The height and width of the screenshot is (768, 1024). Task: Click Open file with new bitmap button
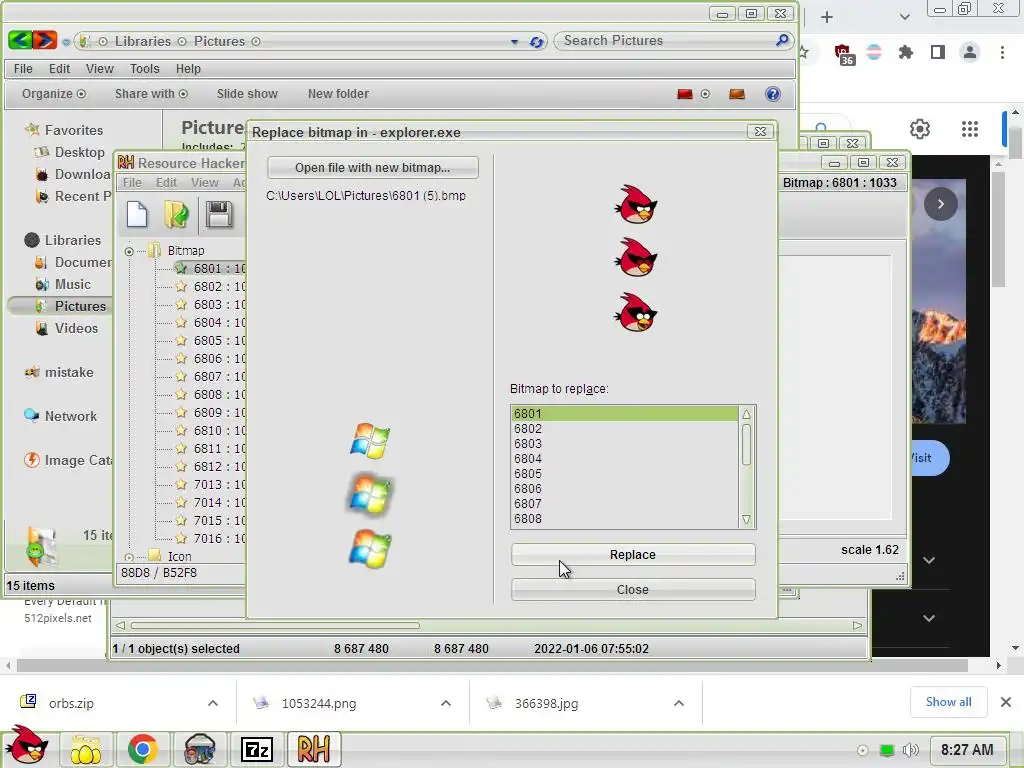[372, 168]
